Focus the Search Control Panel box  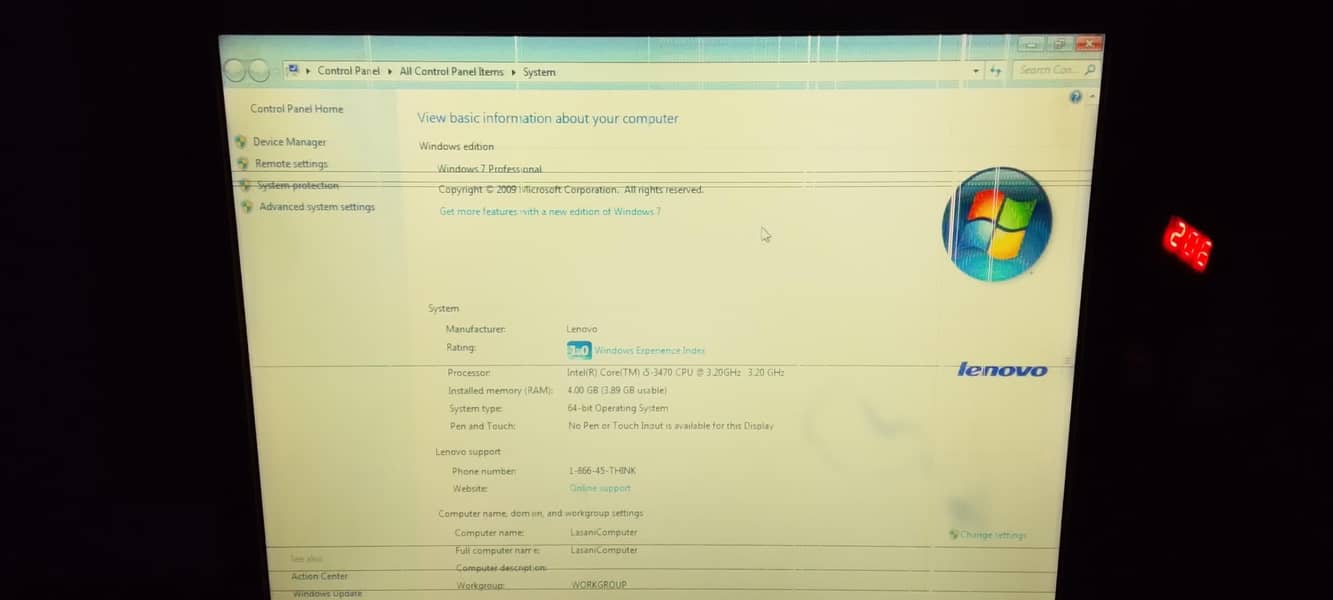(x=1056, y=70)
